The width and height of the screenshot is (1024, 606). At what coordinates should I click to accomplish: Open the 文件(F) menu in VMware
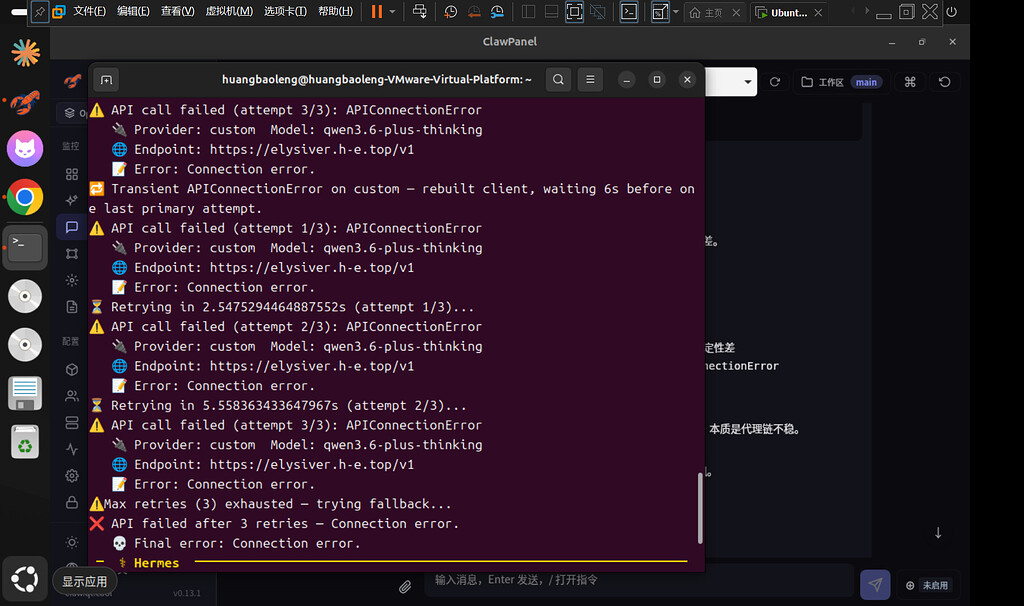pyautogui.click(x=89, y=12)
